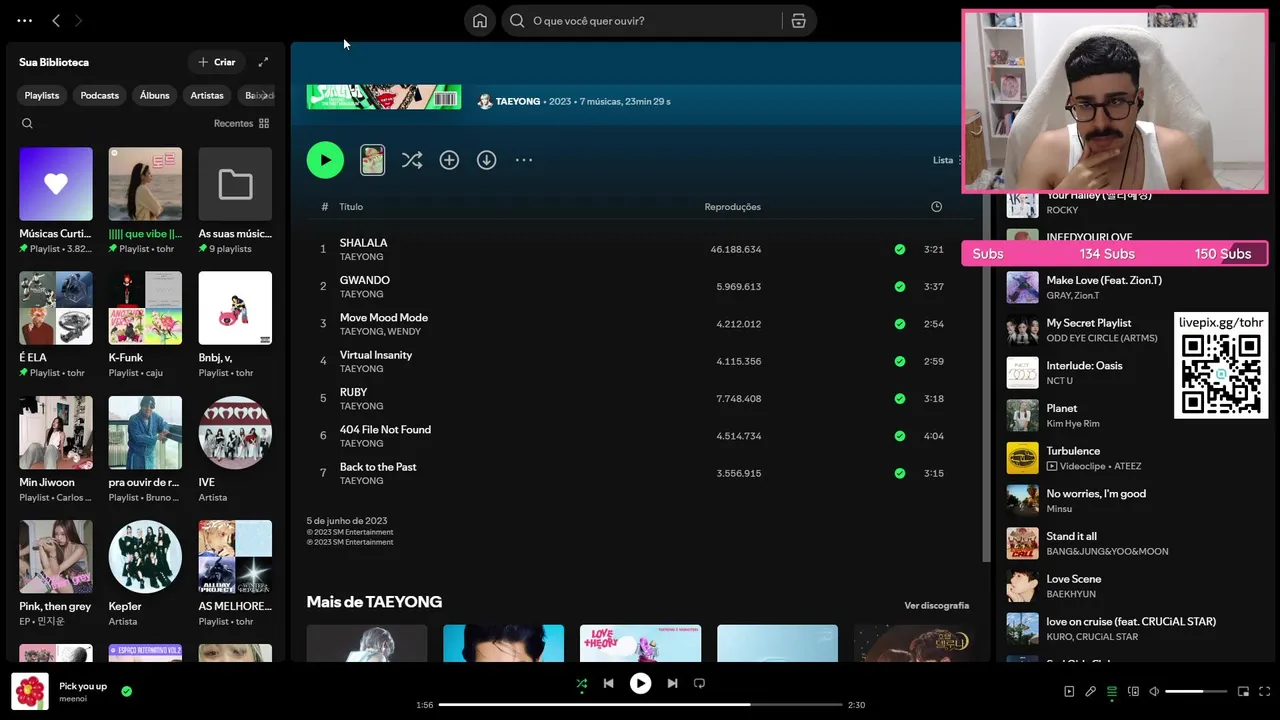
Task: Open the WENDY artist link on Move Mood Mode
Action: tap(404, 332)
